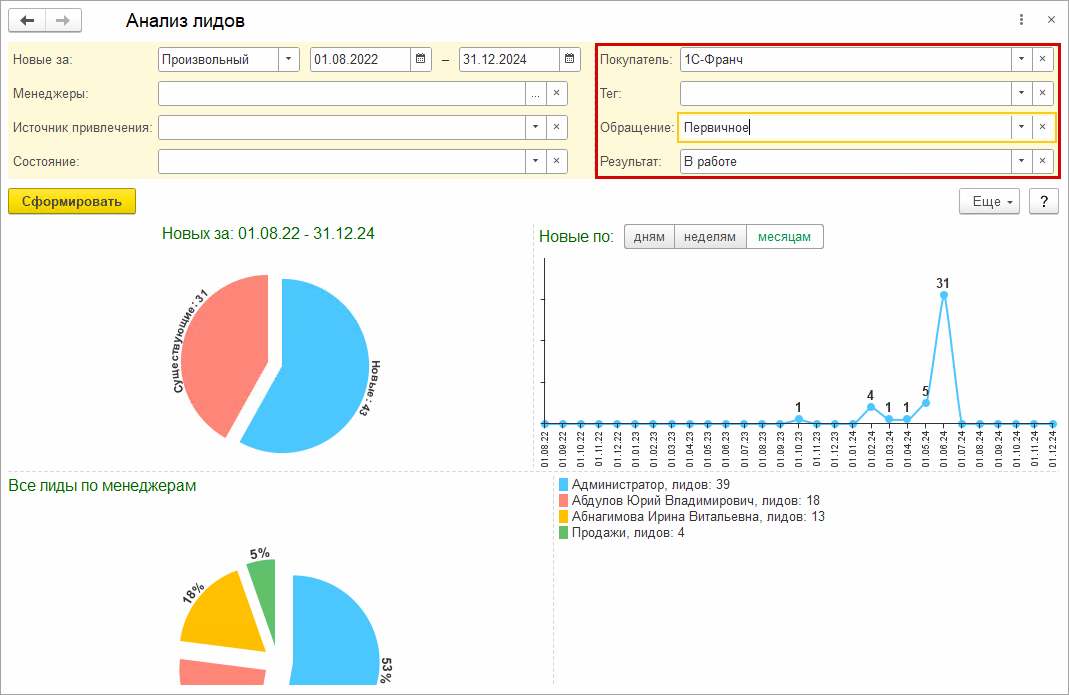Open the Еще menu

[989, 202]
